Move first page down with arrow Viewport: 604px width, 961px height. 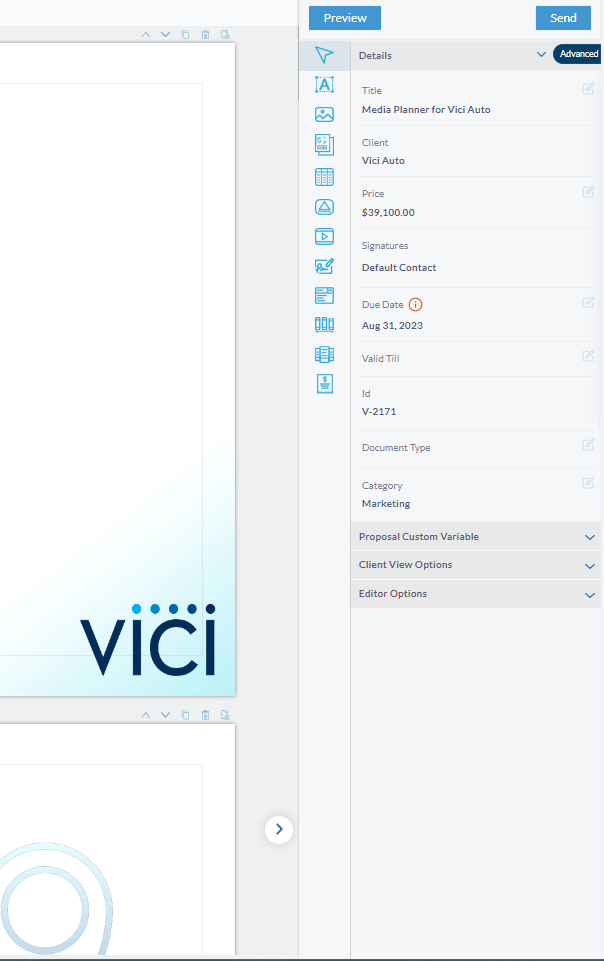tap(165, 34)
